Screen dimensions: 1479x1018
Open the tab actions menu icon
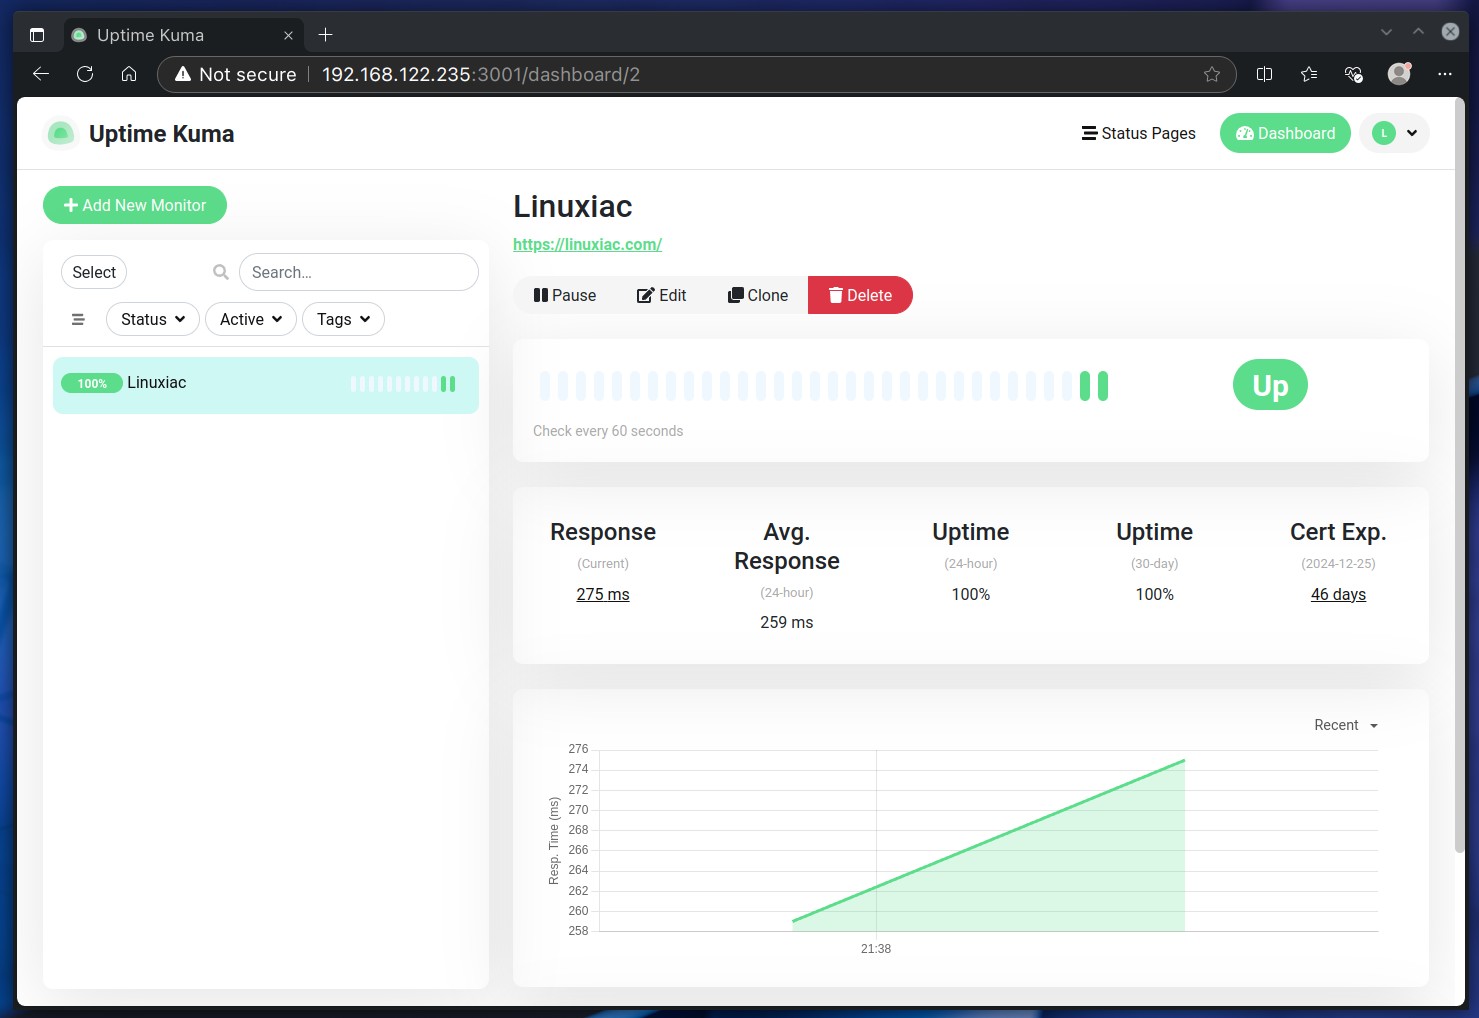pyautogui.click(x=37, y=35)
